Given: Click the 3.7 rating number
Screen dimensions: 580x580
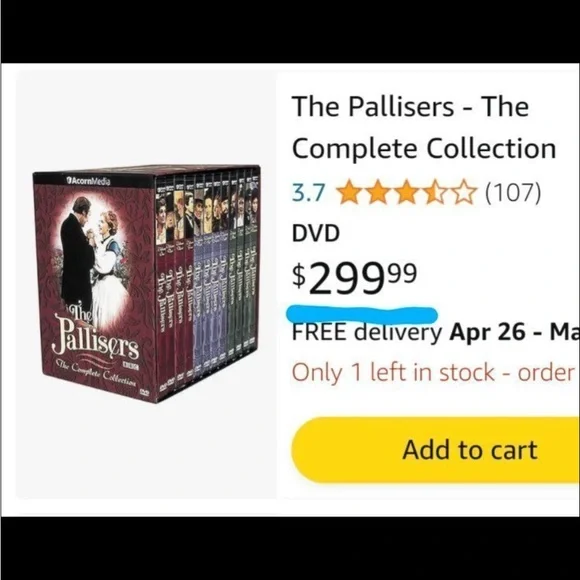Looking at the screenshot, I should 308,193.
